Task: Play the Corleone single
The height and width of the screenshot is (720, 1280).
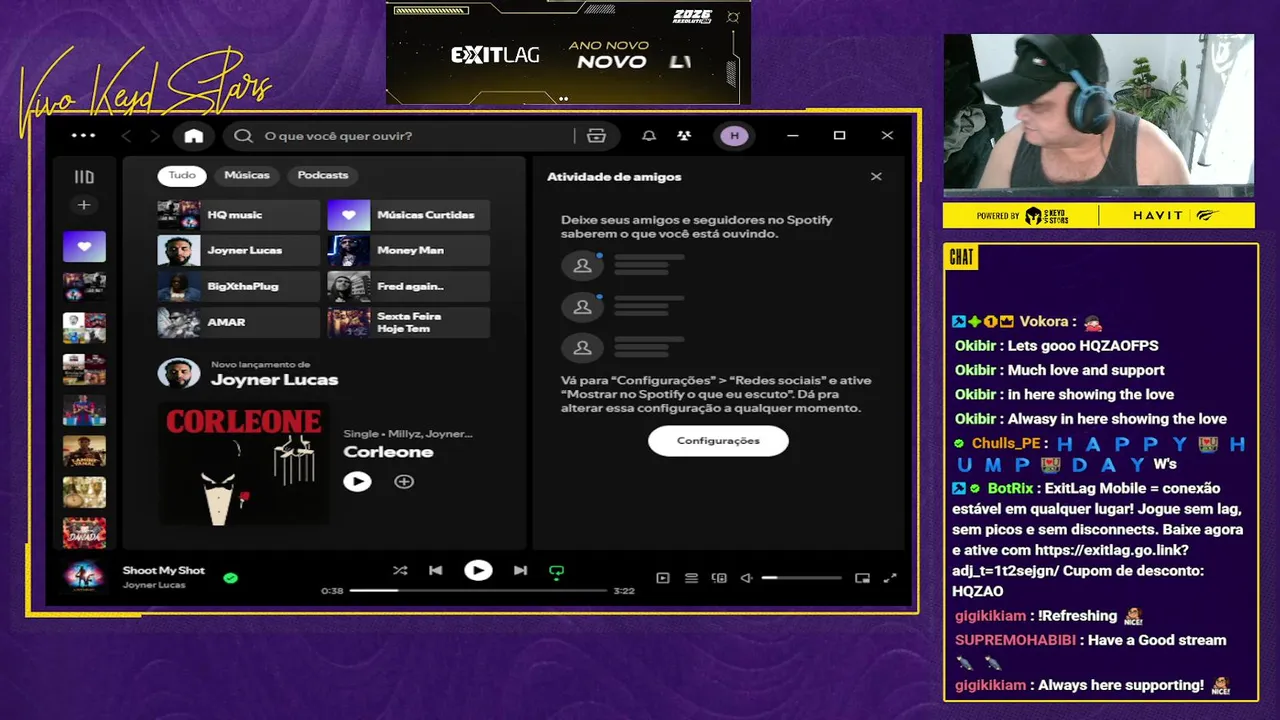Action: (357, 482)
